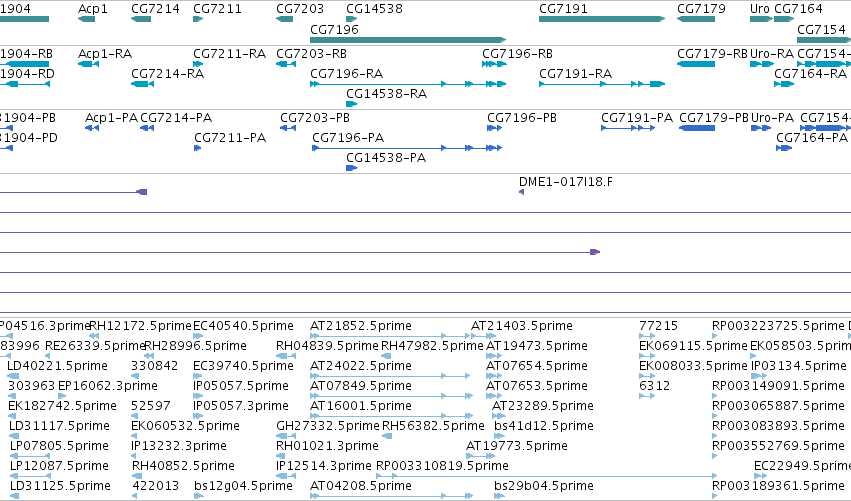Select EST AT21403.5prime
Viewport: 851px width, 501px height.
pos(522,326)
